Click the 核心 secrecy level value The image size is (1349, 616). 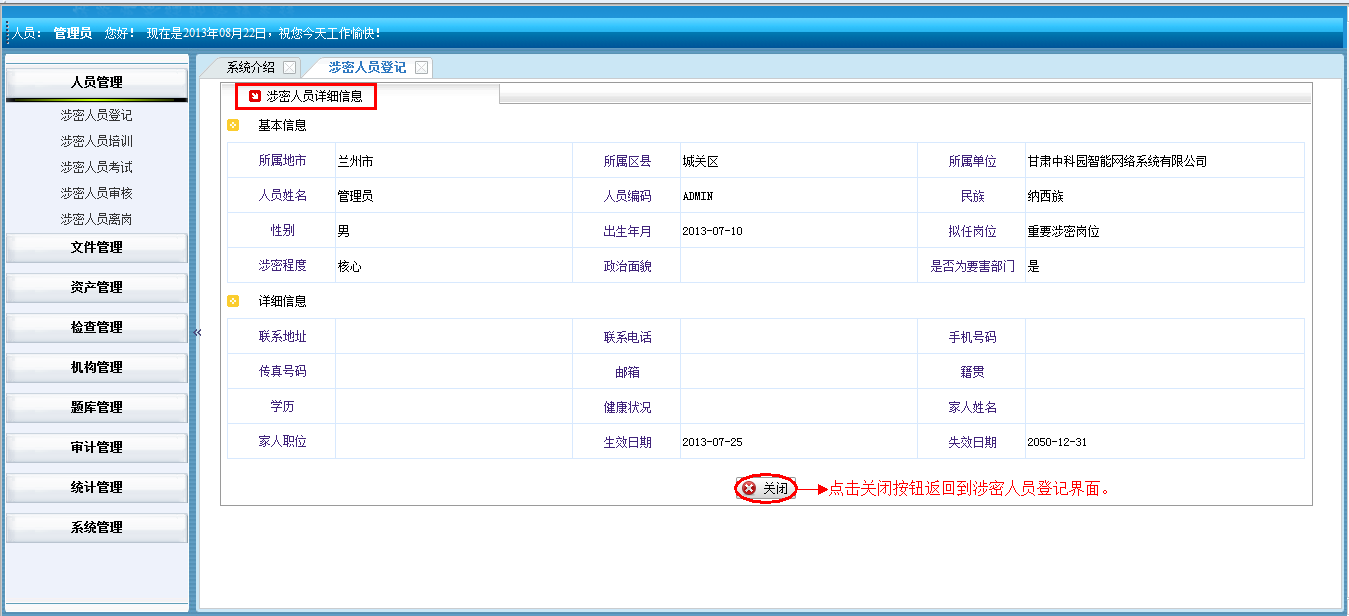point(350,266)
